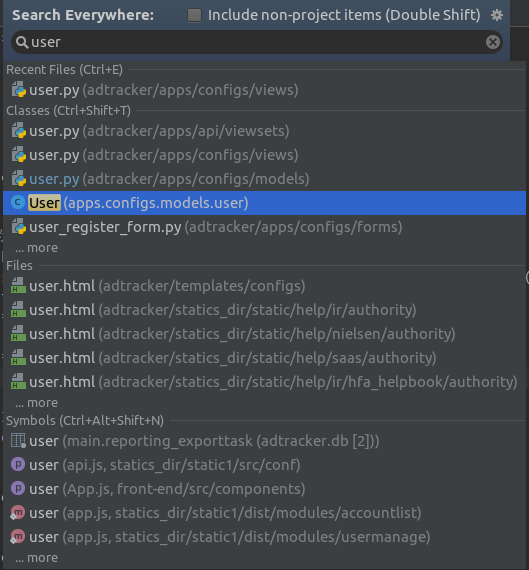Click the magnifying glass search icon

point(21,42)
